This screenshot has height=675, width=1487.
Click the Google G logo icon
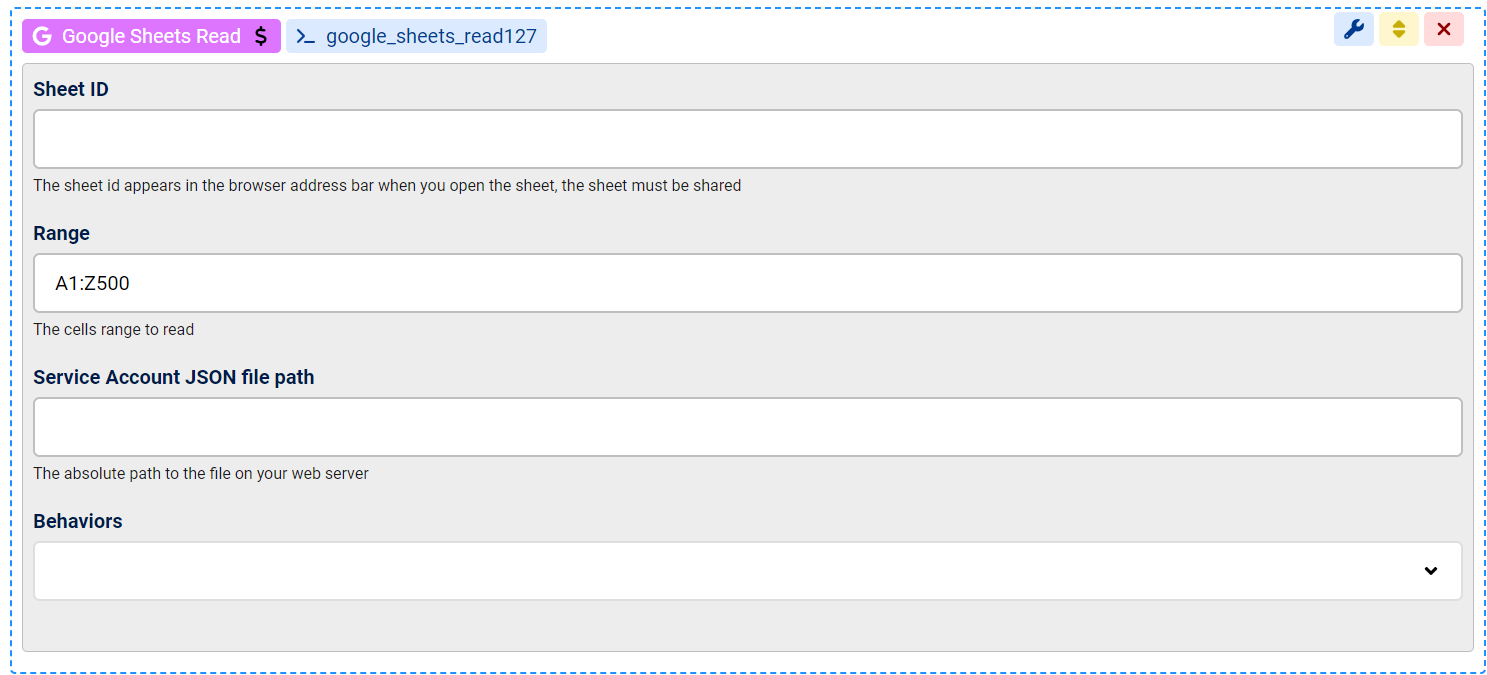point(42,36)
